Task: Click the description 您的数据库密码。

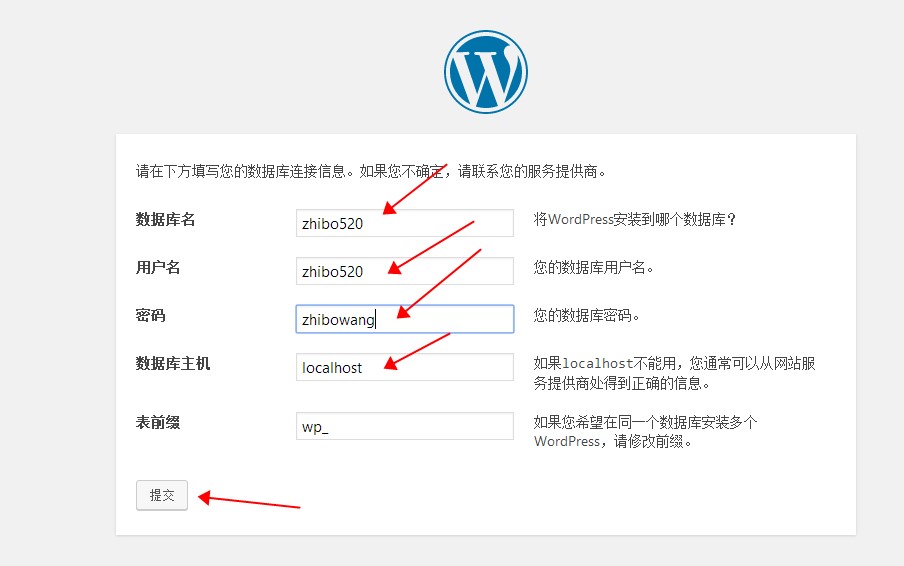Action: (x=586, y=315)
